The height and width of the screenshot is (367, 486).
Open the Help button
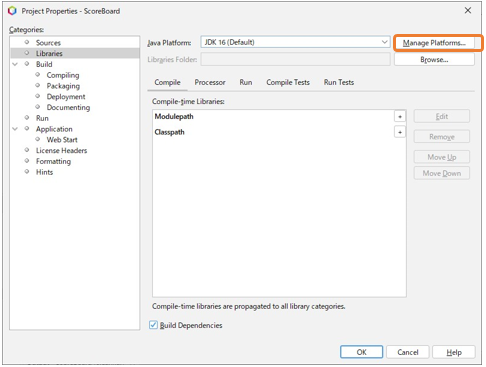[454, 352]
